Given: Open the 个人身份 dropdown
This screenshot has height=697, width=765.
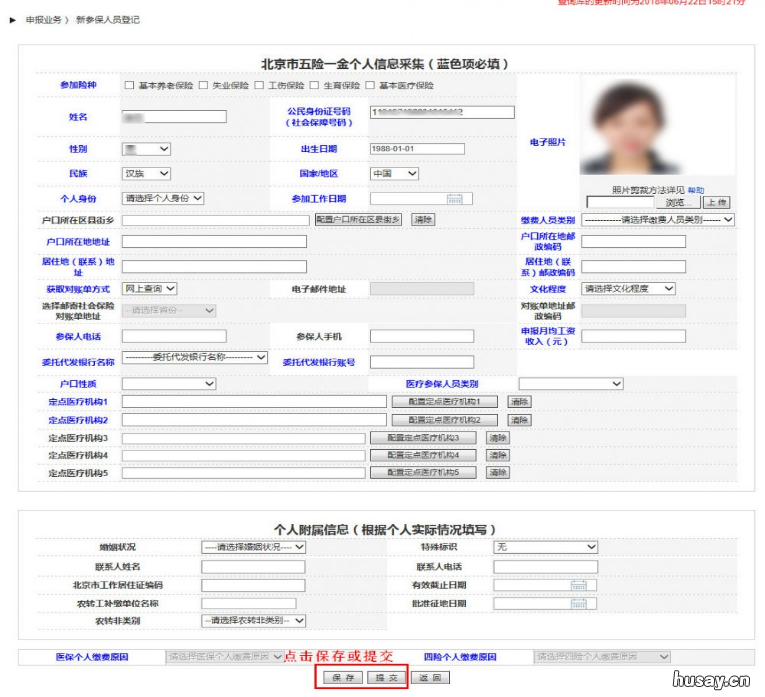Looking at the screenshot, I should click(163, 199).
